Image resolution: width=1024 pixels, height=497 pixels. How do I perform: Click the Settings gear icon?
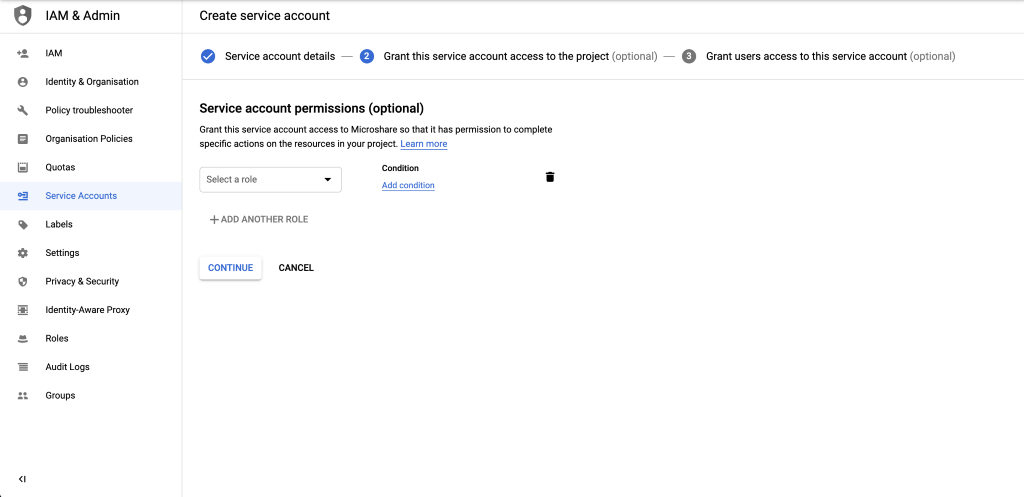22,253
